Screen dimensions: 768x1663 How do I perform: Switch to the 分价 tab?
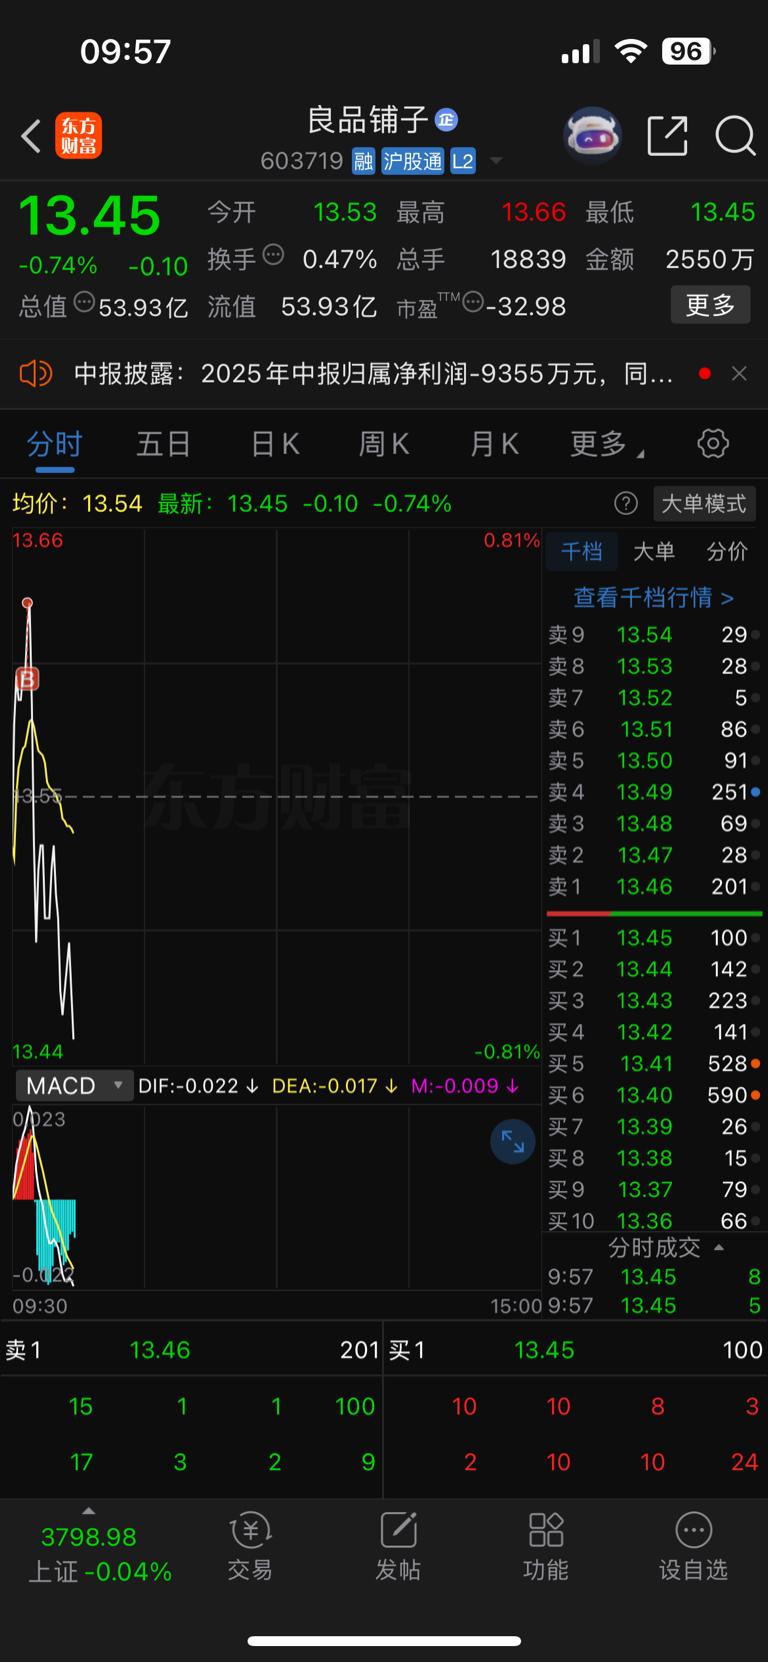pos(727,551)
